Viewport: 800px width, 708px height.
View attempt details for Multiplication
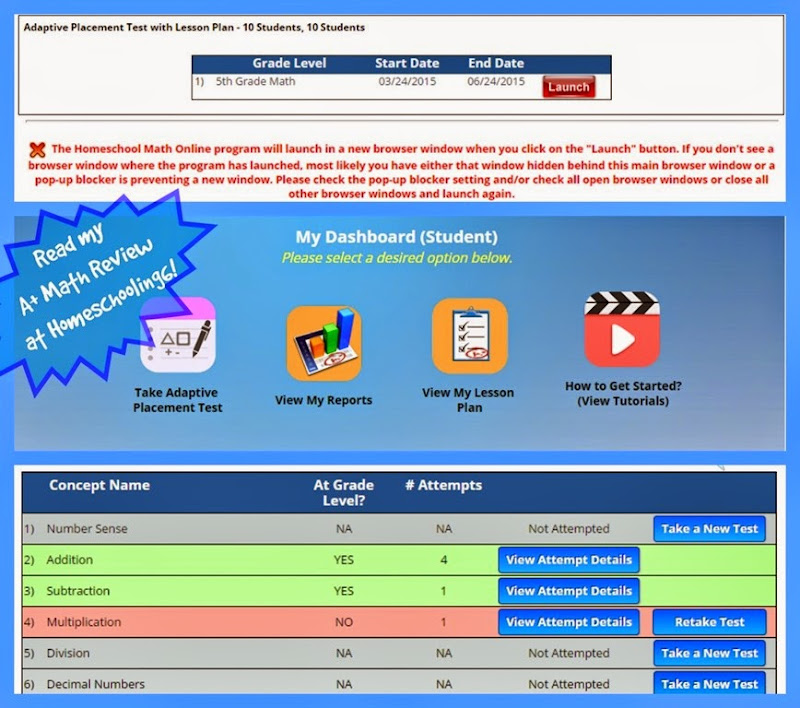569,622
